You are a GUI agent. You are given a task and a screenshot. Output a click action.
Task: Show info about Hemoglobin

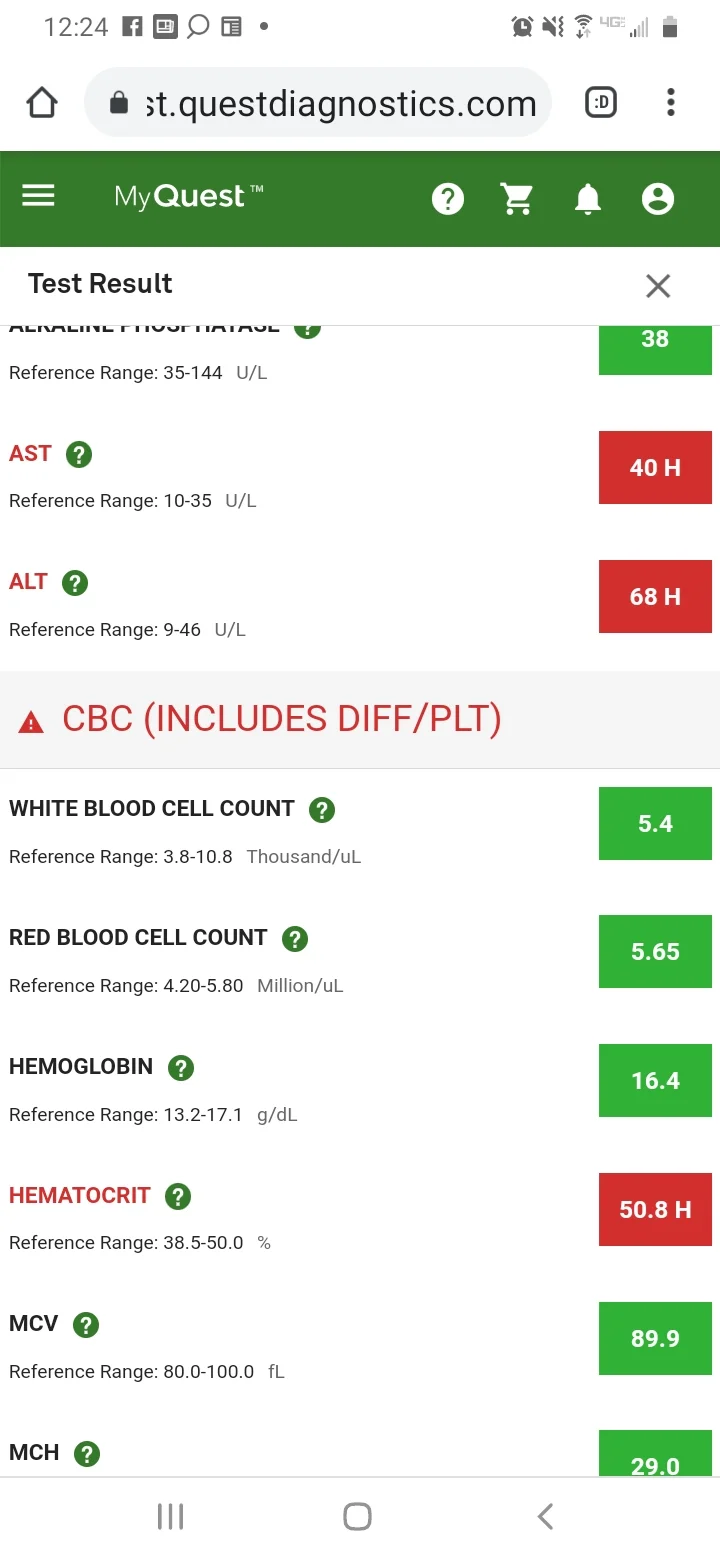click(180, 1067)
